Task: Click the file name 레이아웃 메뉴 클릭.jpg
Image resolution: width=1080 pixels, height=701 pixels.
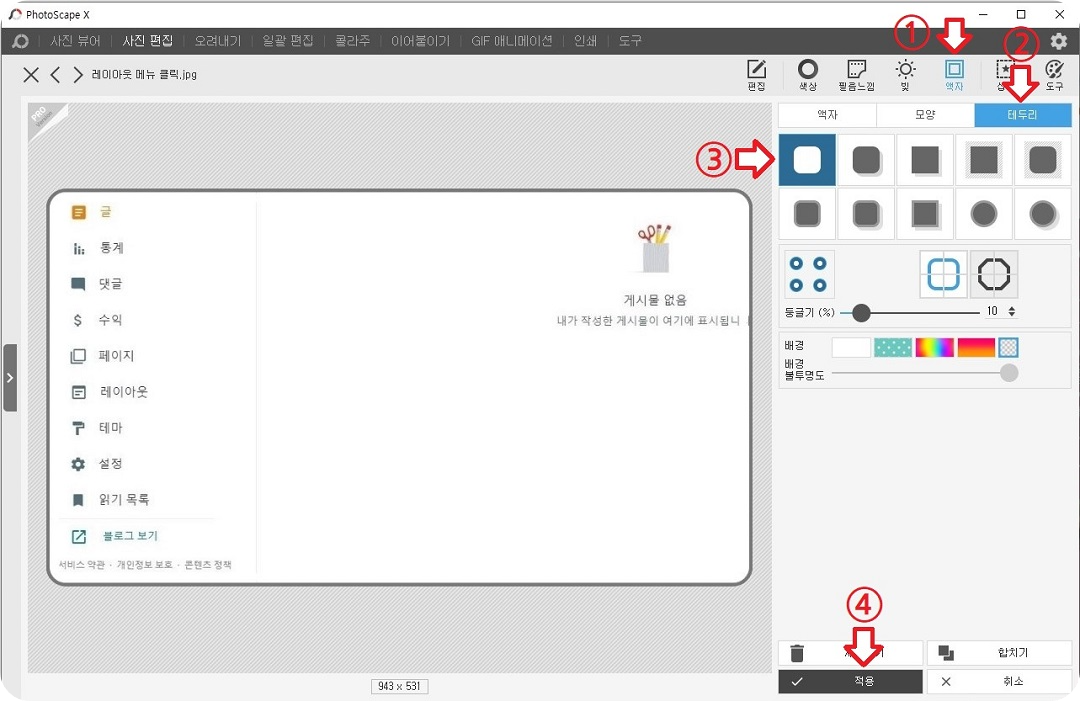Action: pos(144,74)
